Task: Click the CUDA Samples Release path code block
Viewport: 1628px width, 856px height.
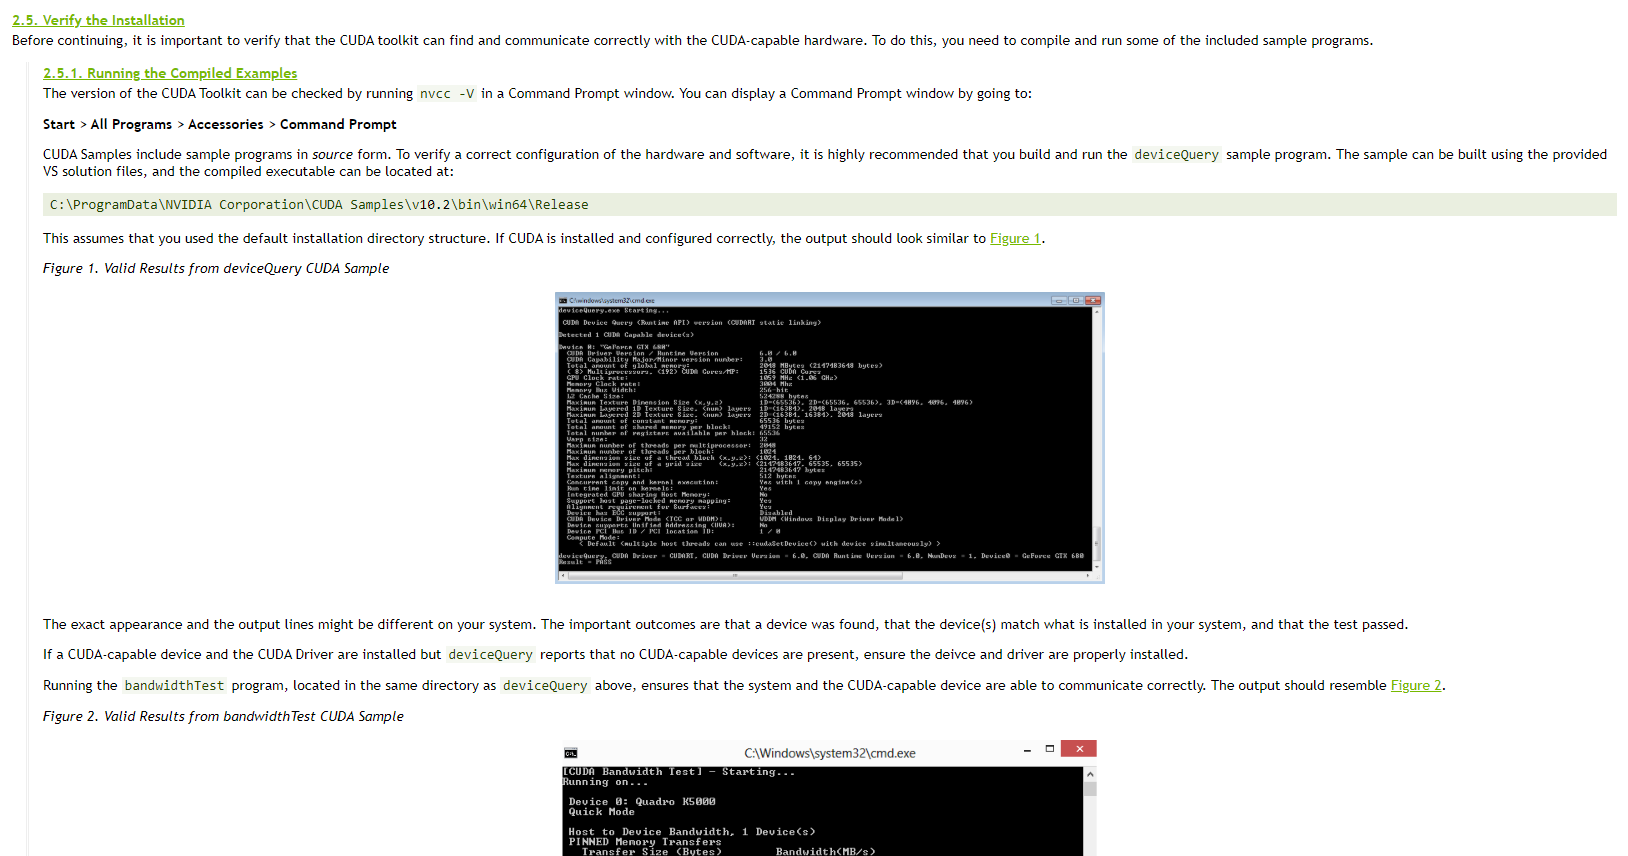Action: 830,204
